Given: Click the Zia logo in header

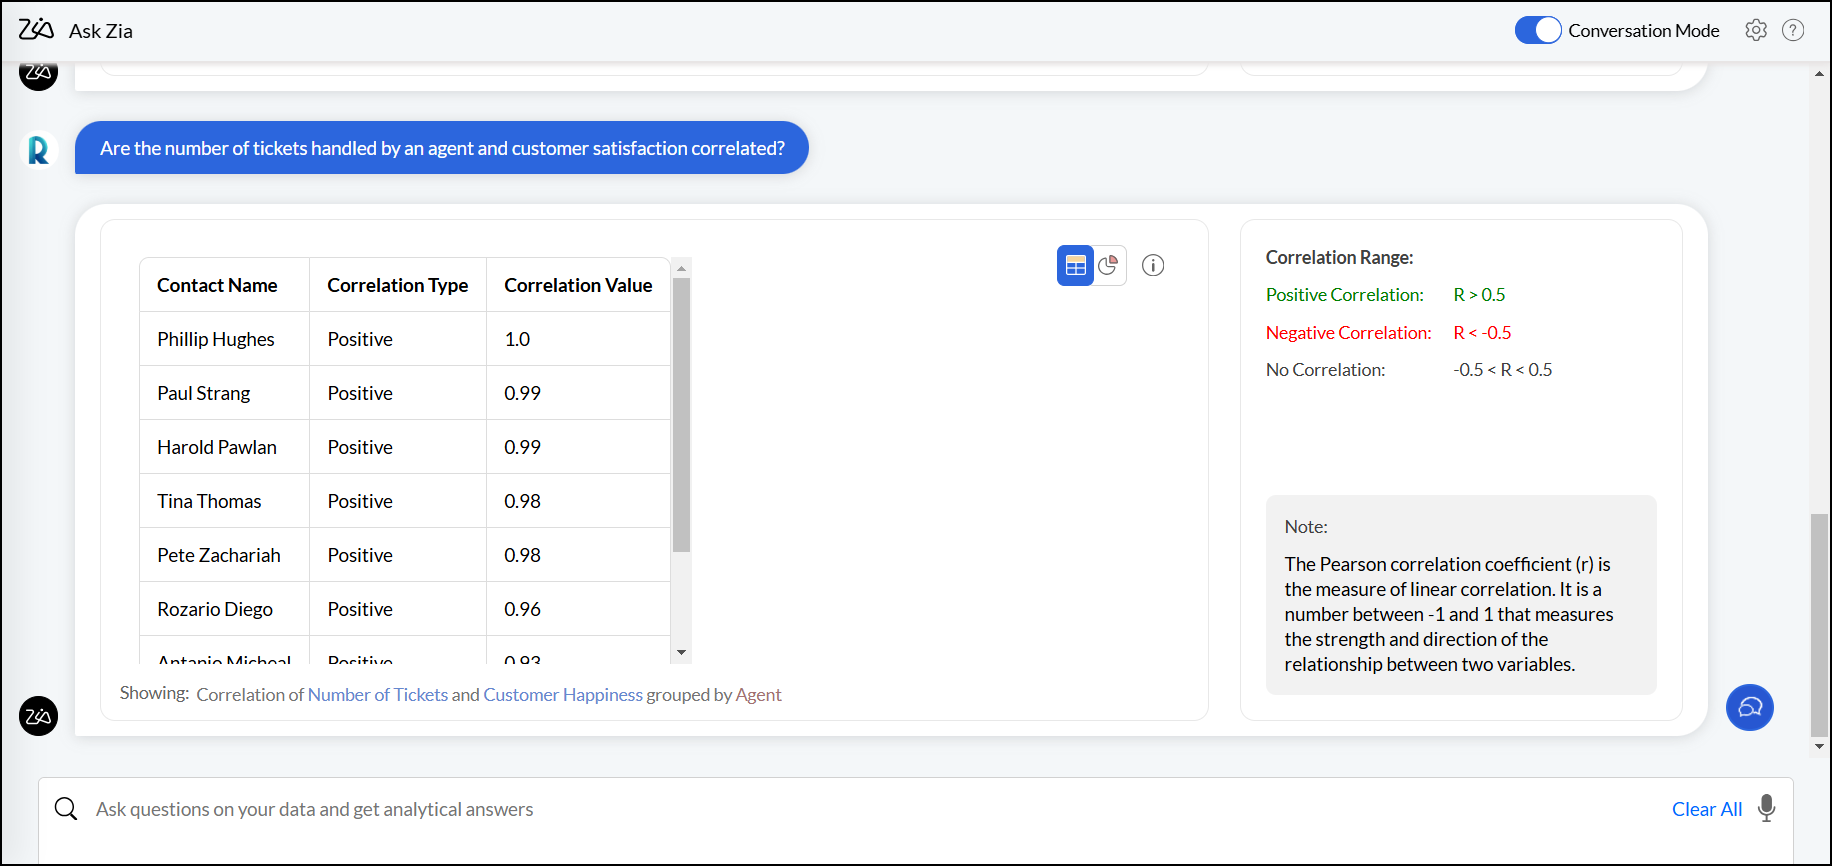Looking at the screenshot, I should click(x=36, y=30).
